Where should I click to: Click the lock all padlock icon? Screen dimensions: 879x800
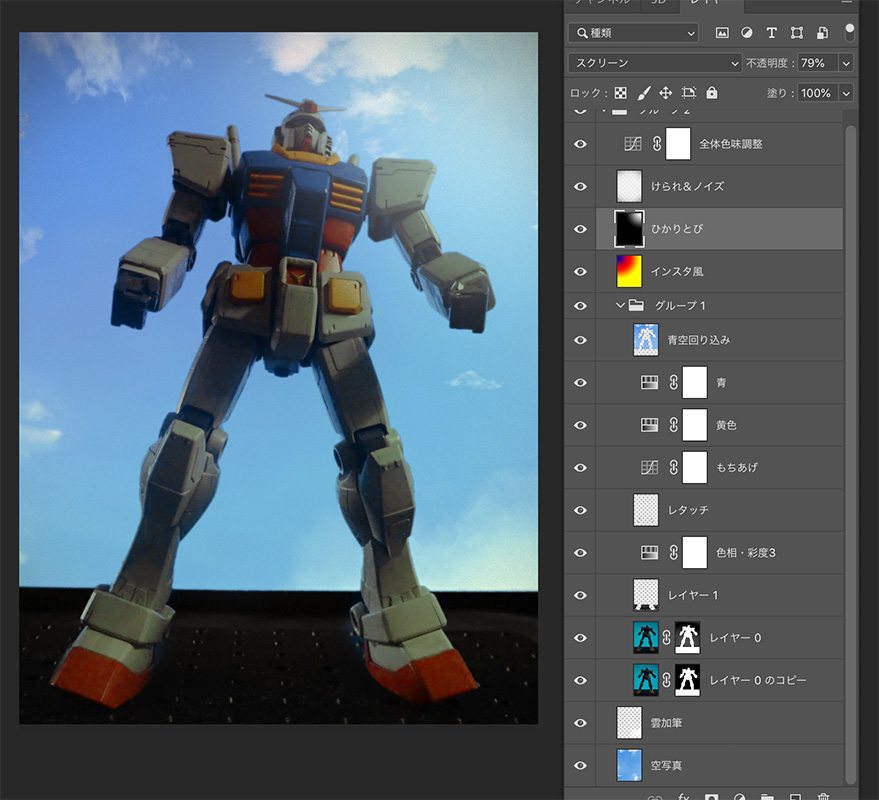(712, 93)
